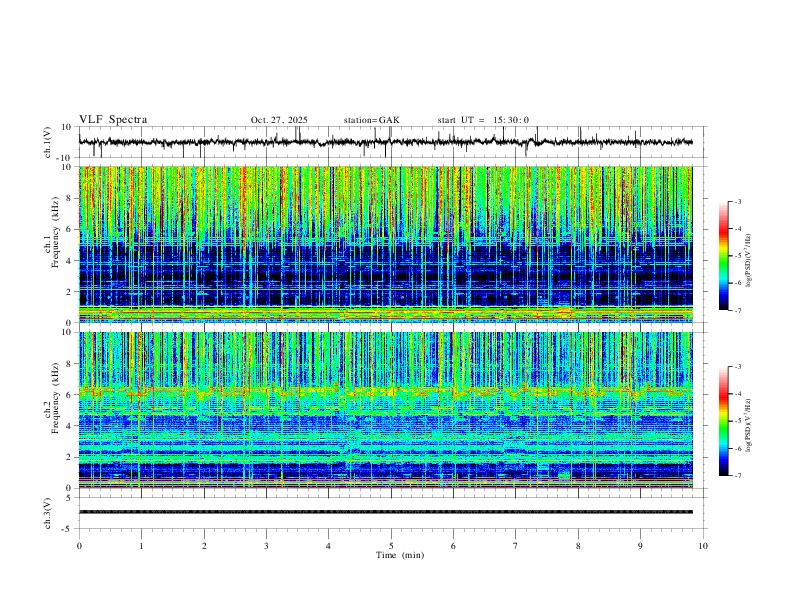The height and width of the screenshot is (612, 792).
Task: Click the ch.3(V) flat trace panel
Action: pyautogui.click(x=393, y=513)
